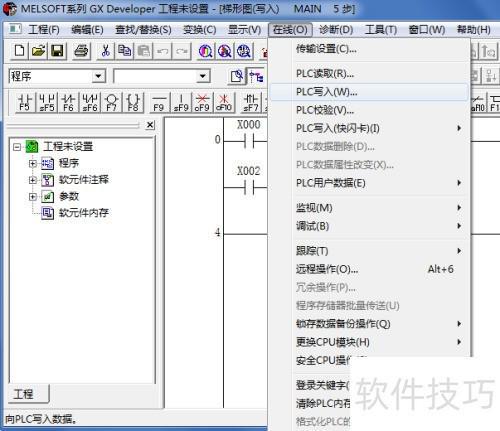Open the 显示(V) menu

244,30
